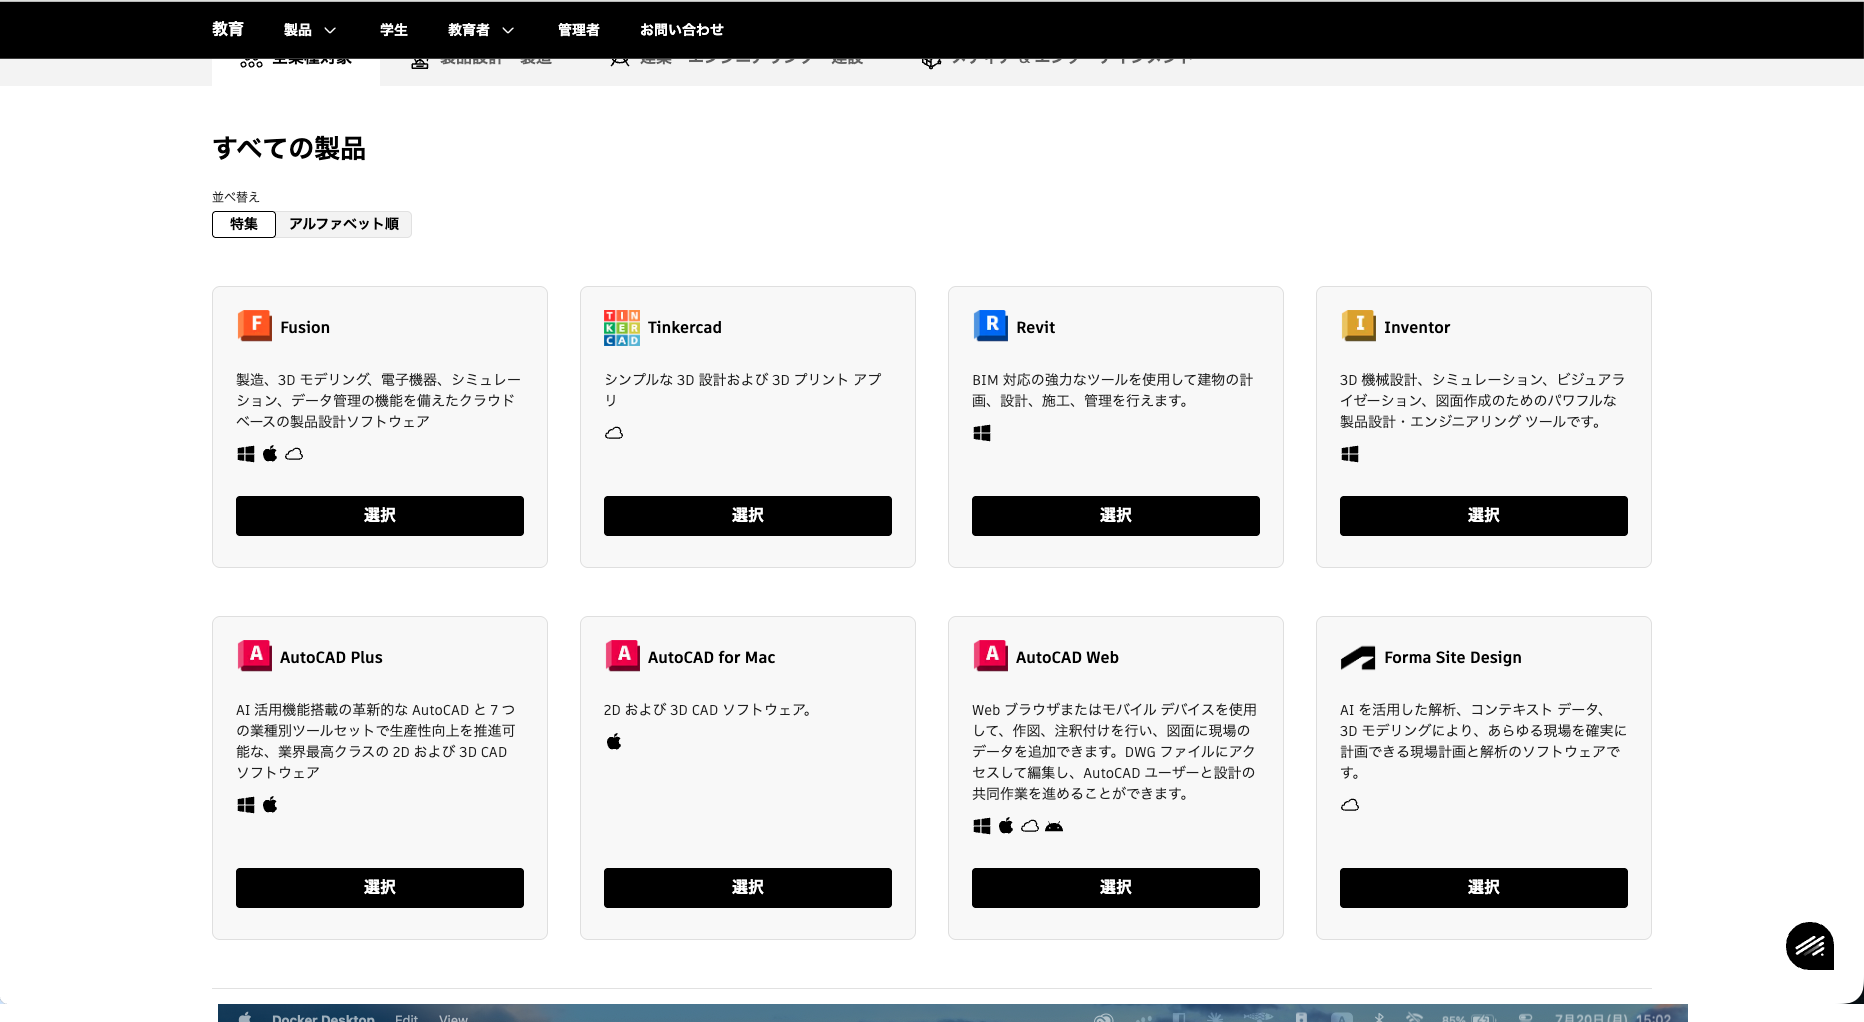Screen dimensions: 1864x1022
Task: Choose 選択 on the Tinkercad card
Action: click(748, 516)
